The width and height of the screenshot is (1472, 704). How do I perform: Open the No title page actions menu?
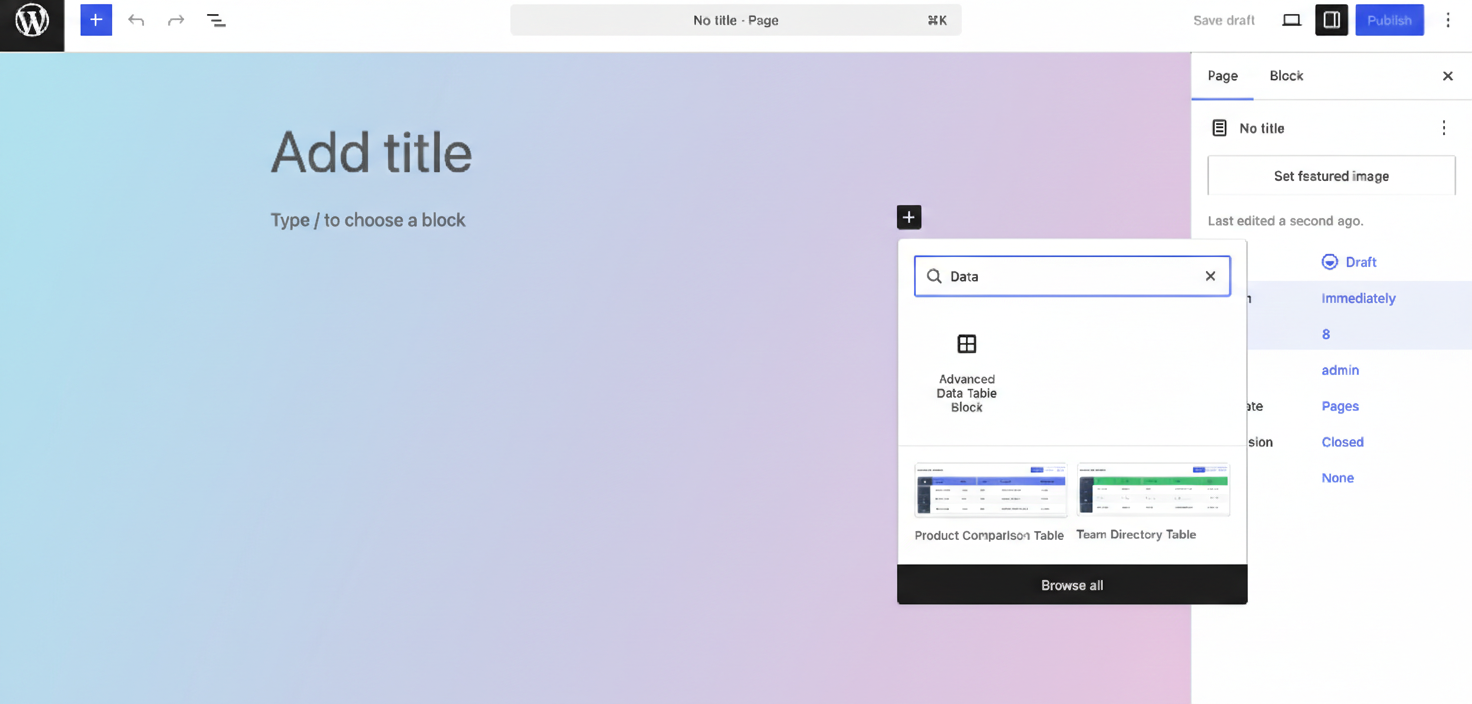click(x=1443, y=128)
